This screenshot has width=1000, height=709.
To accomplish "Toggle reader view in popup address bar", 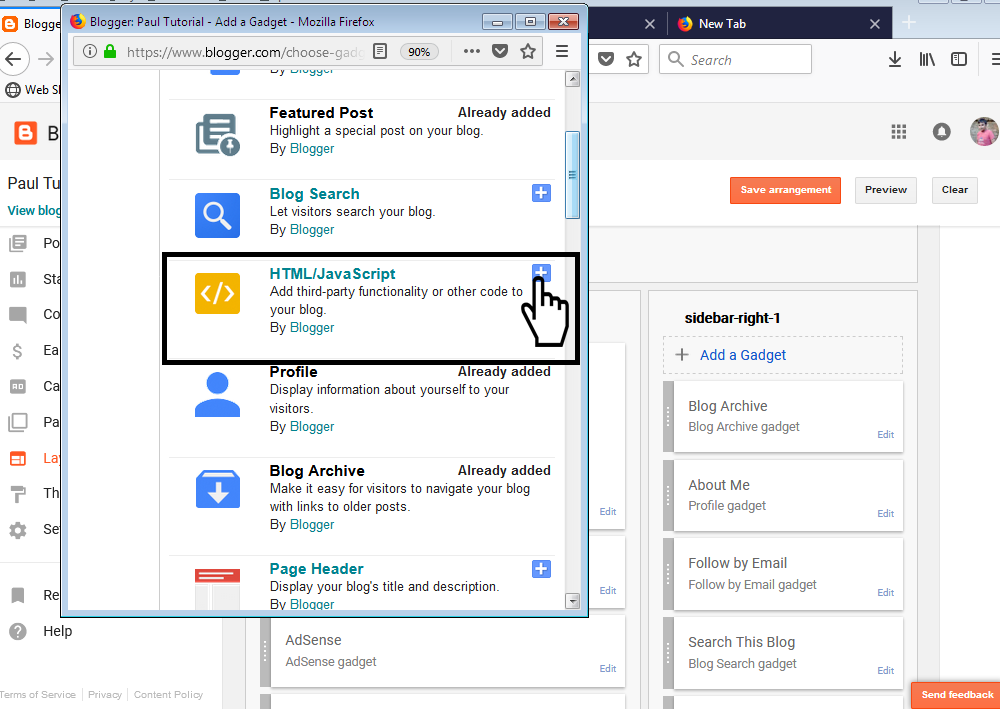I will pyautogui.click(x=380, y=51).
